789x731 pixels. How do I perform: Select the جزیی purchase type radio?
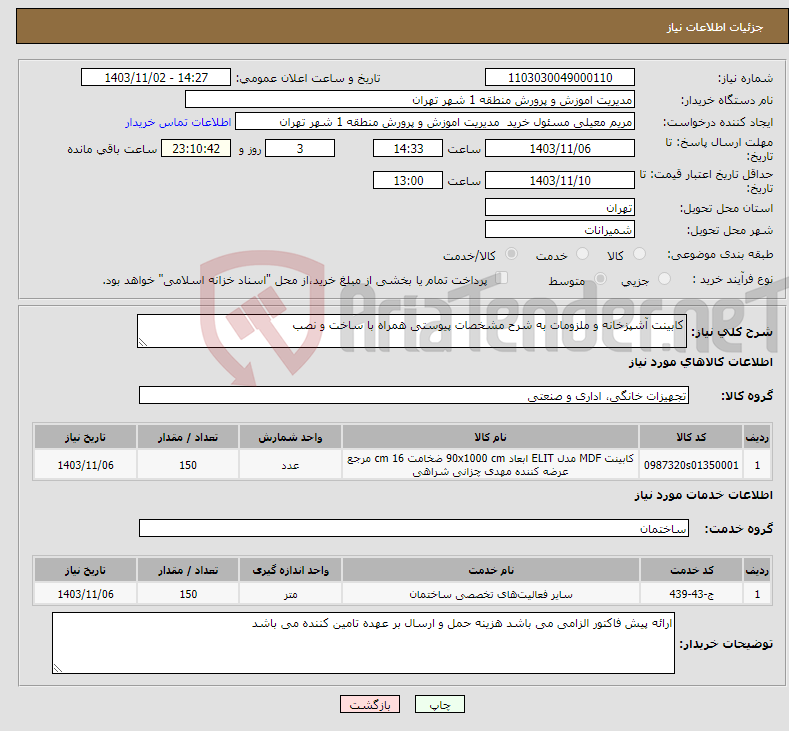click(664, 279)
